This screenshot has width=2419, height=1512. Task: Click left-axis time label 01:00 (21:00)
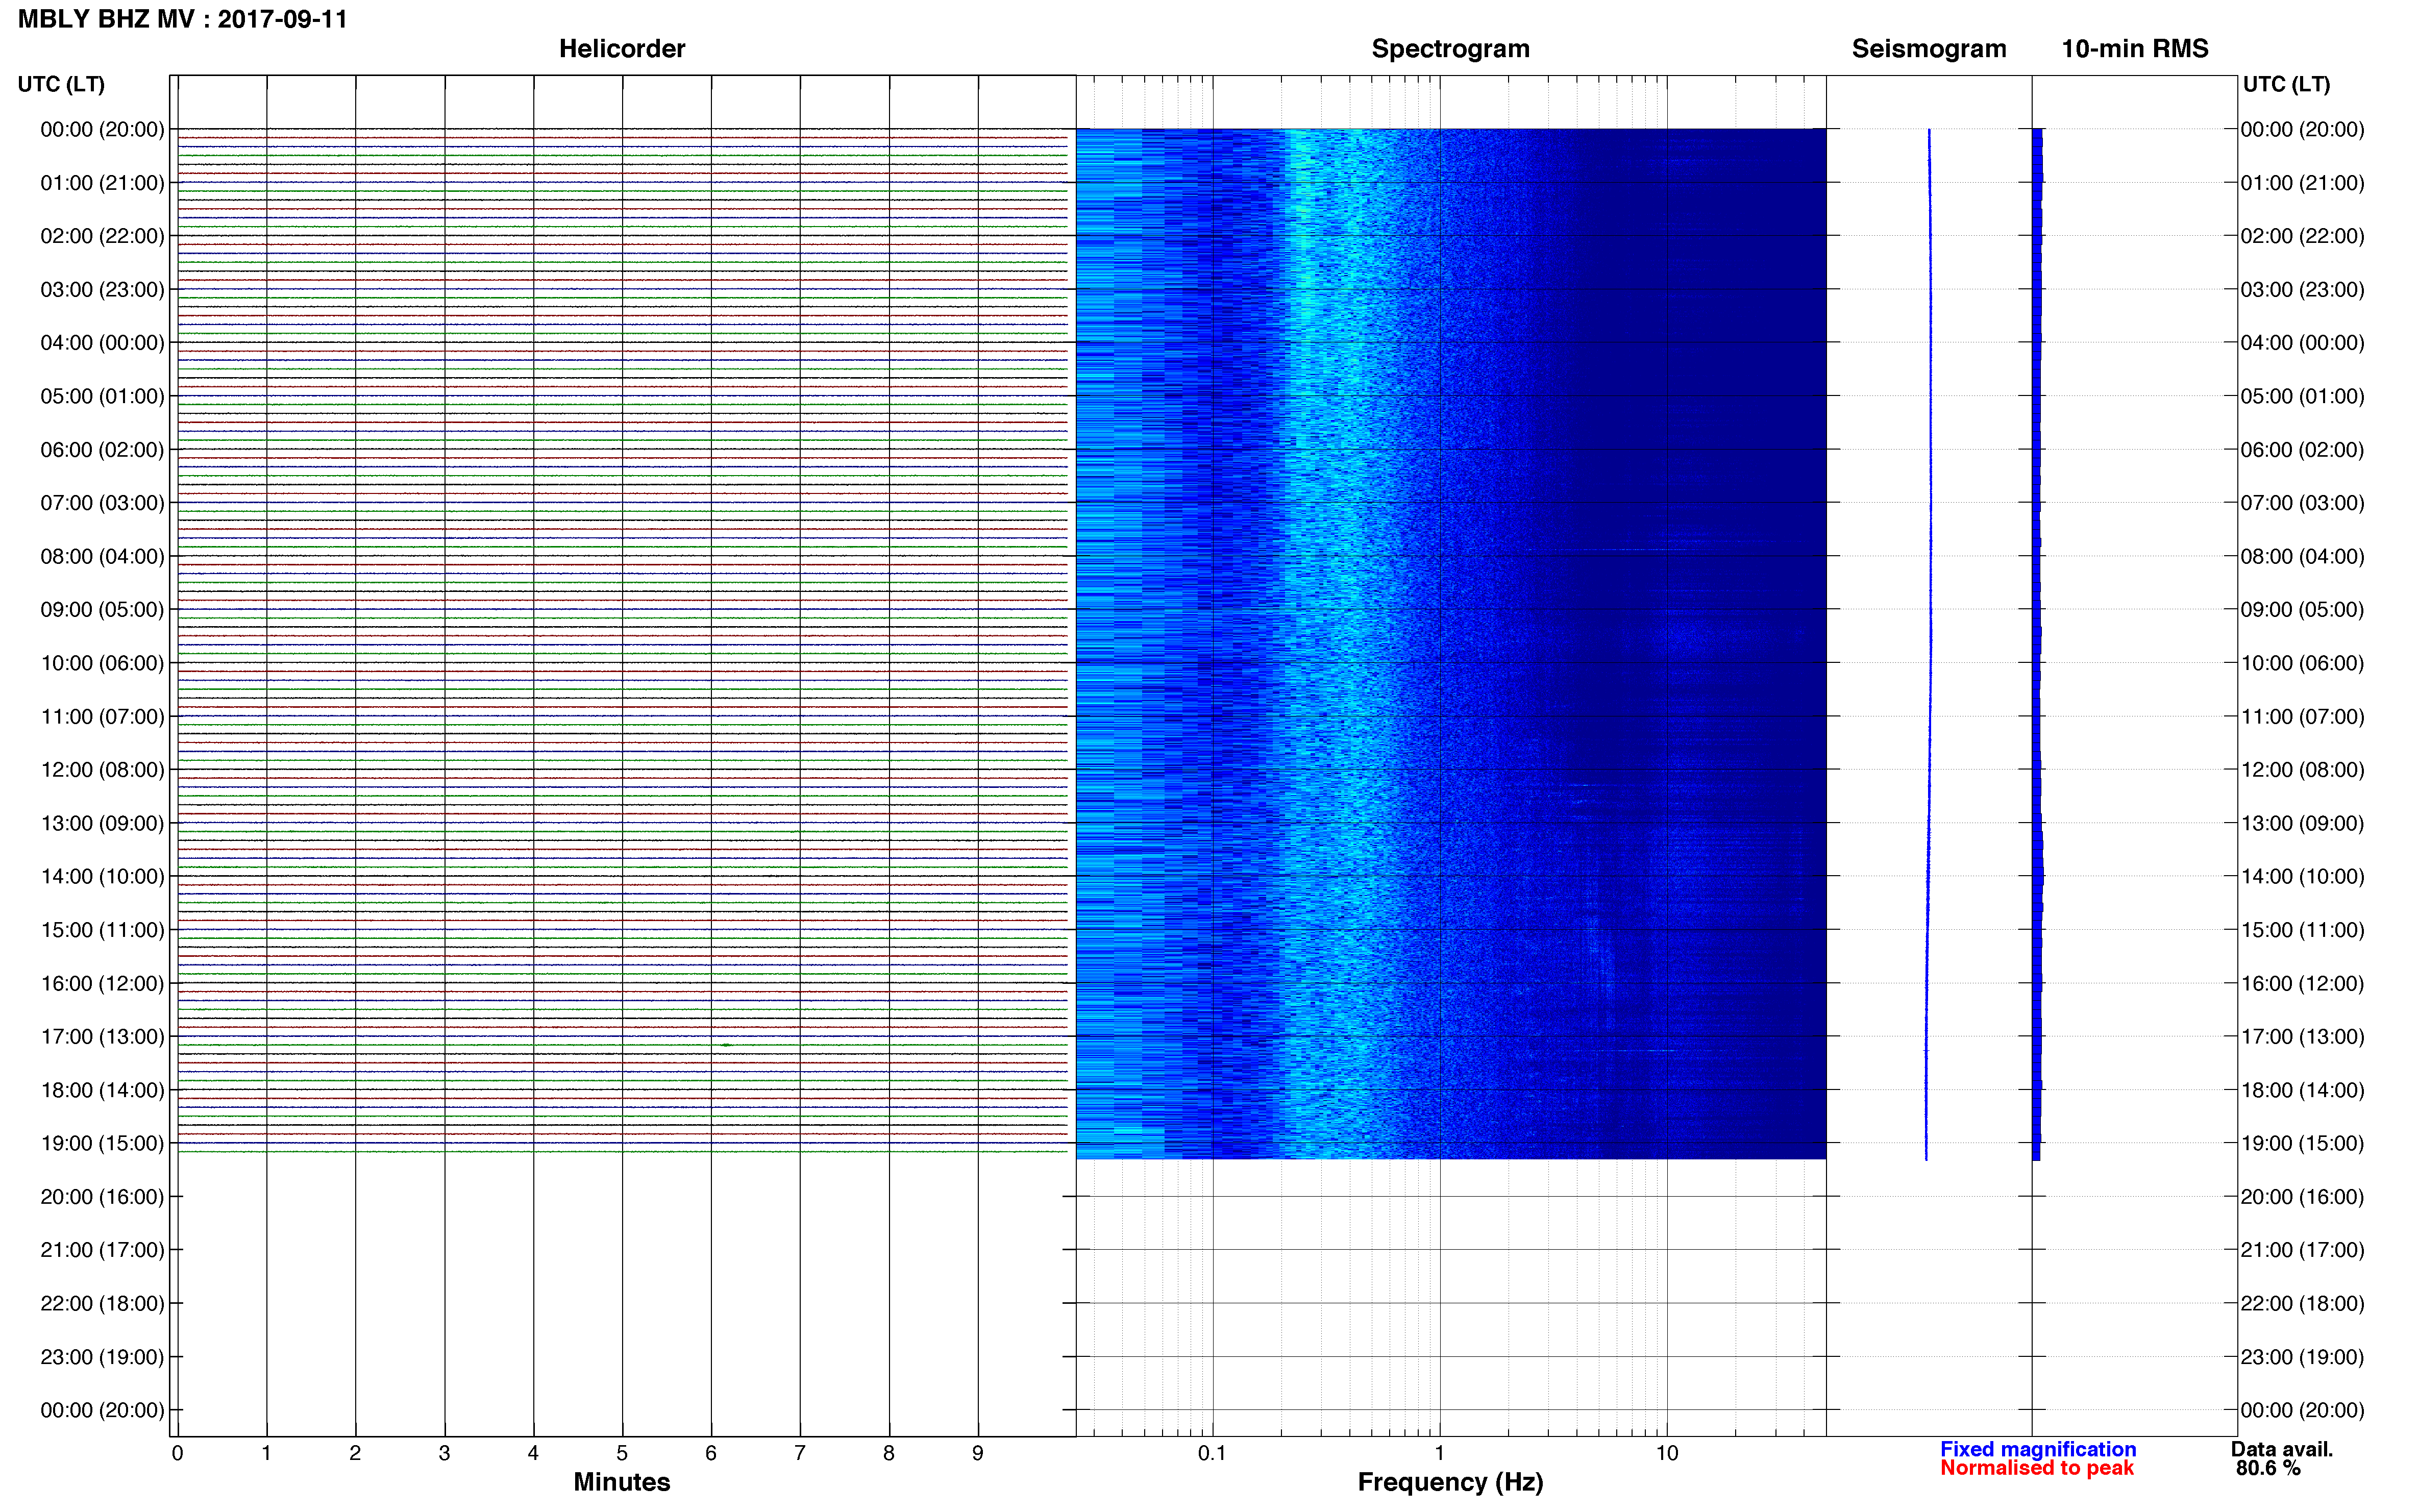pos(102,183)
